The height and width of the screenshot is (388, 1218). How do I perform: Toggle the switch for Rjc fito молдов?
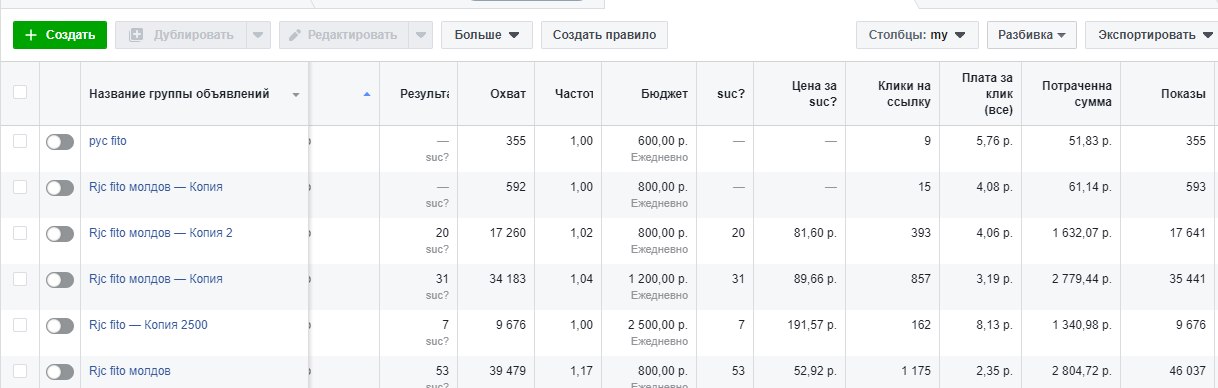pos(60,372)
